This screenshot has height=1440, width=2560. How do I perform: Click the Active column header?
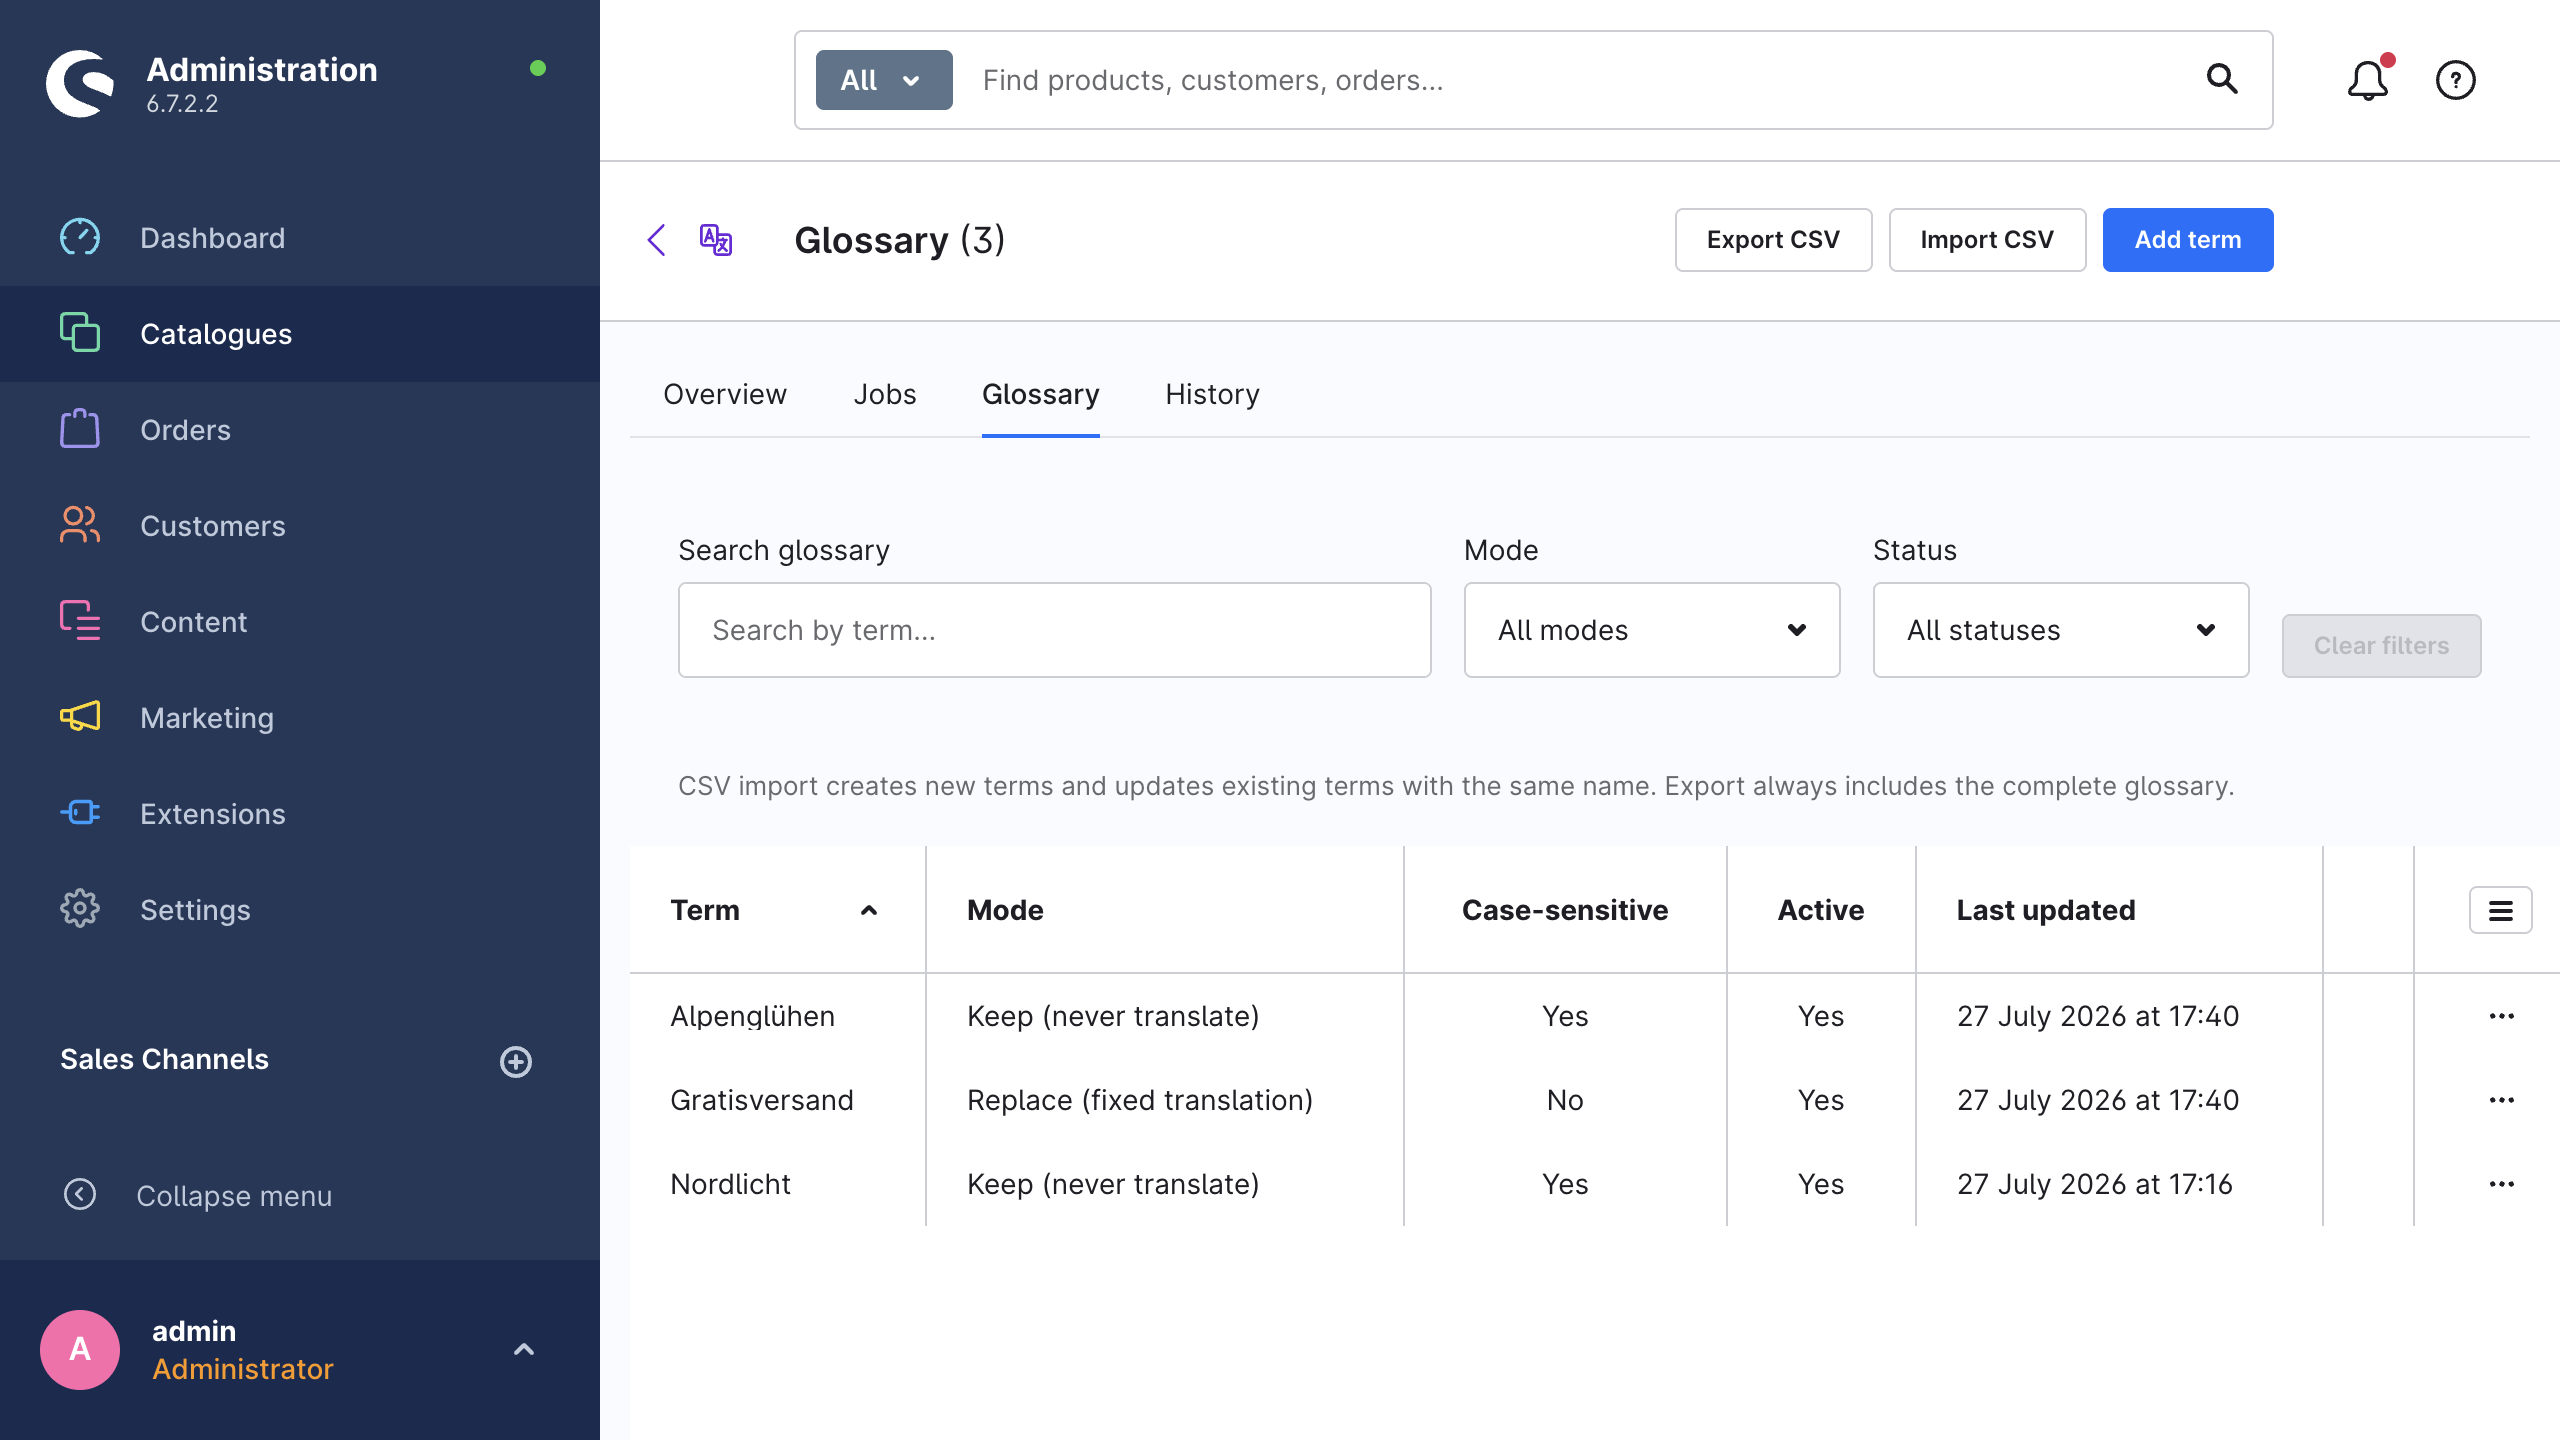pos(1821,910)
